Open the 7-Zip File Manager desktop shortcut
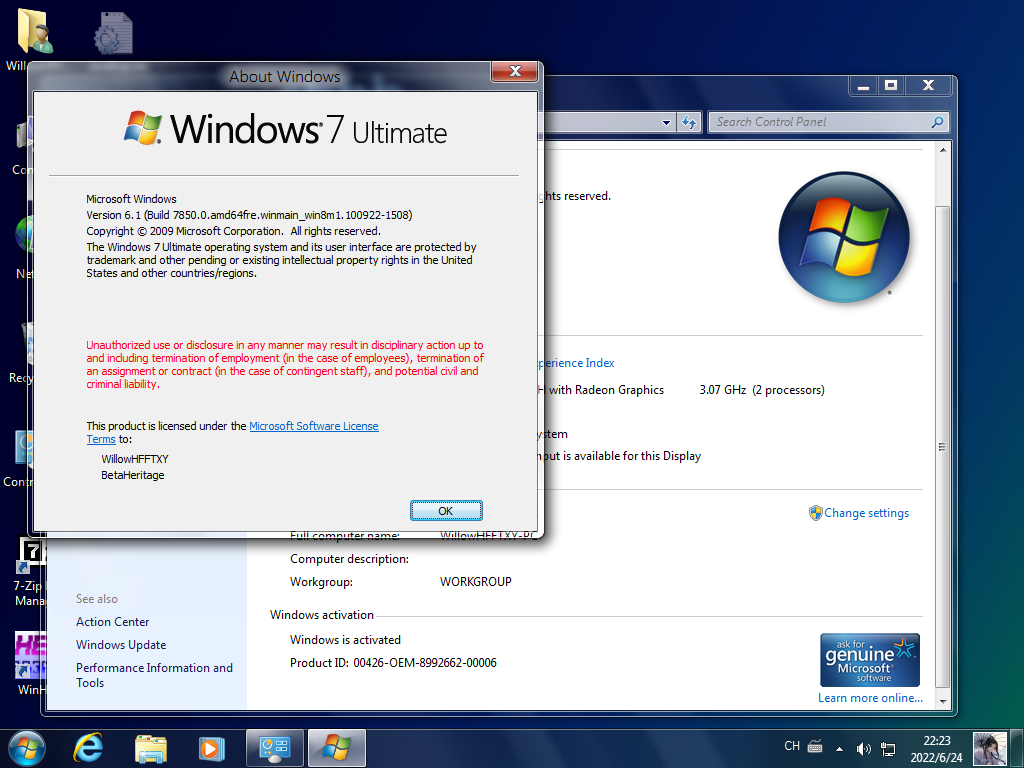Image resolution: width=1024 pixels, height=768 pixels. coord(31,571)
